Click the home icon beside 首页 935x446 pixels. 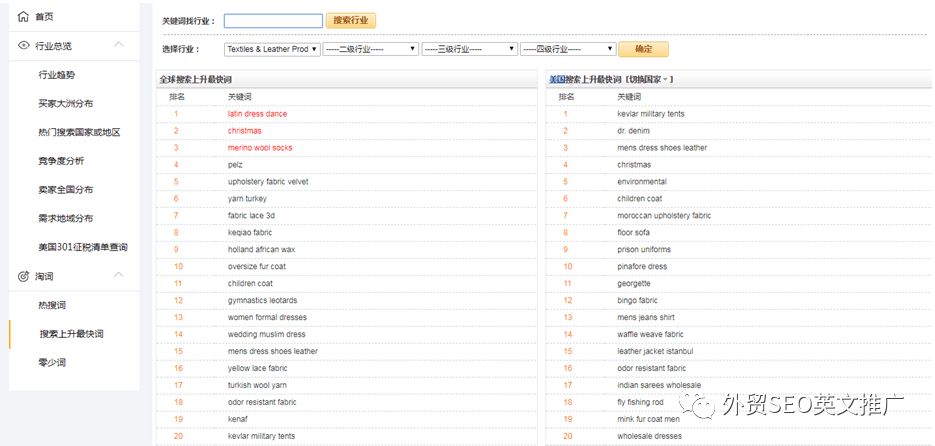click(x=23, y=17)
